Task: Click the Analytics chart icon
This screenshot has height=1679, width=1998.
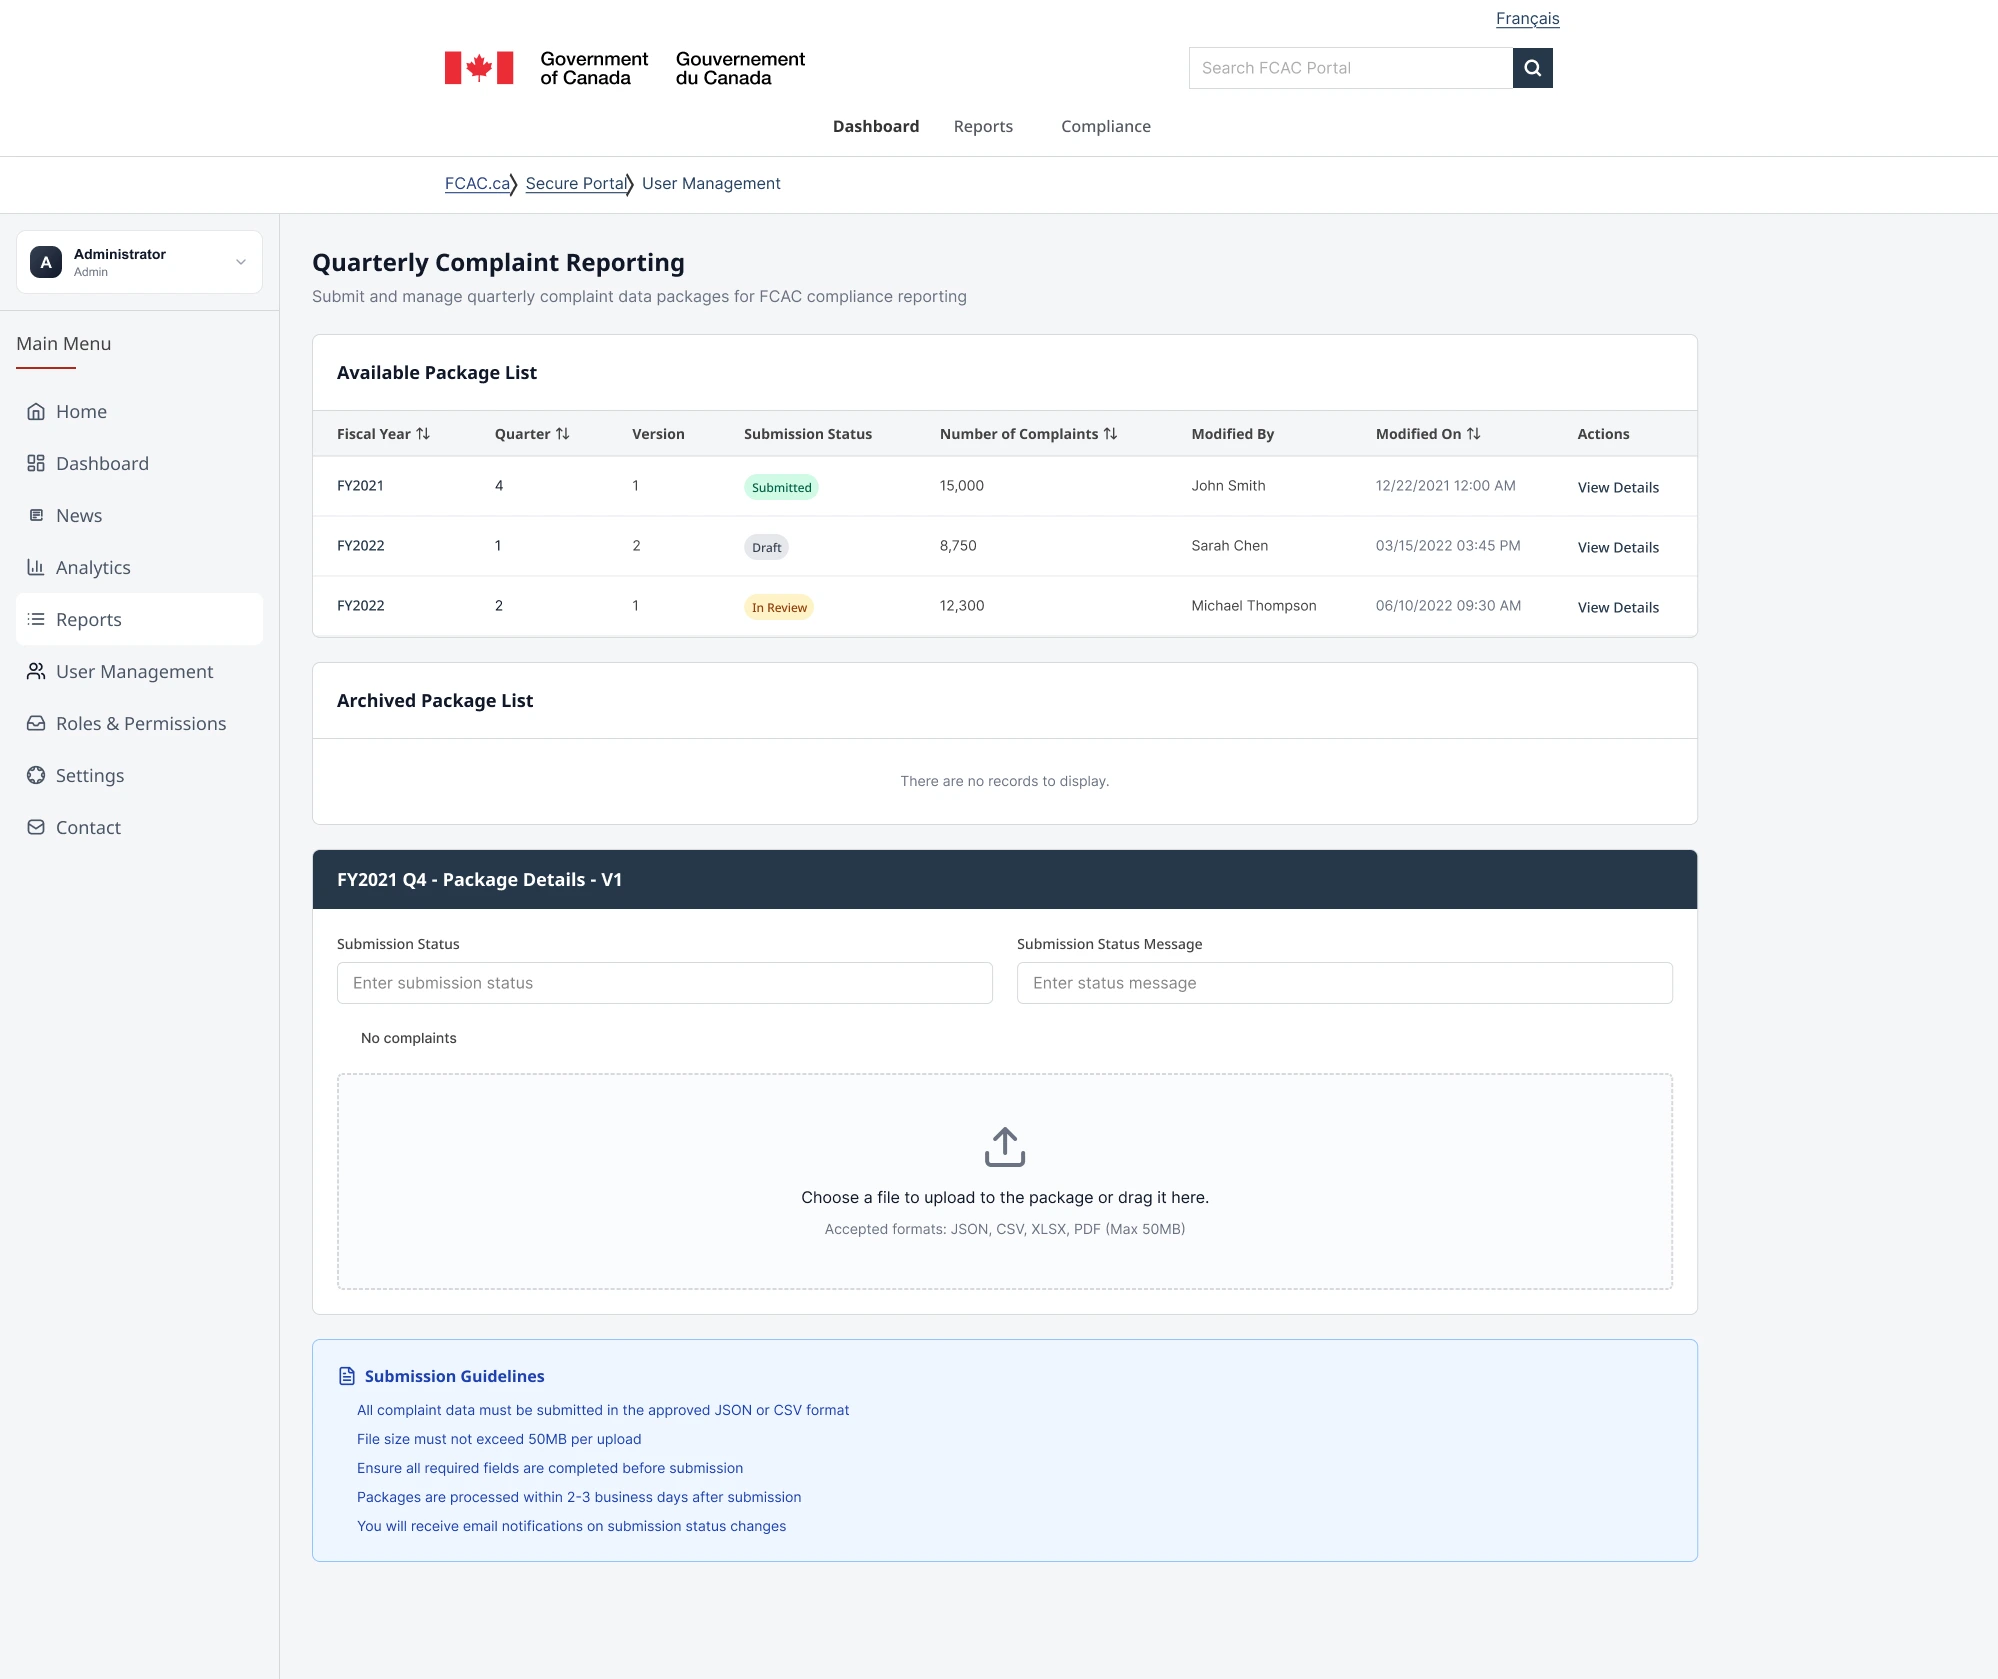Action: click(36, 567)
